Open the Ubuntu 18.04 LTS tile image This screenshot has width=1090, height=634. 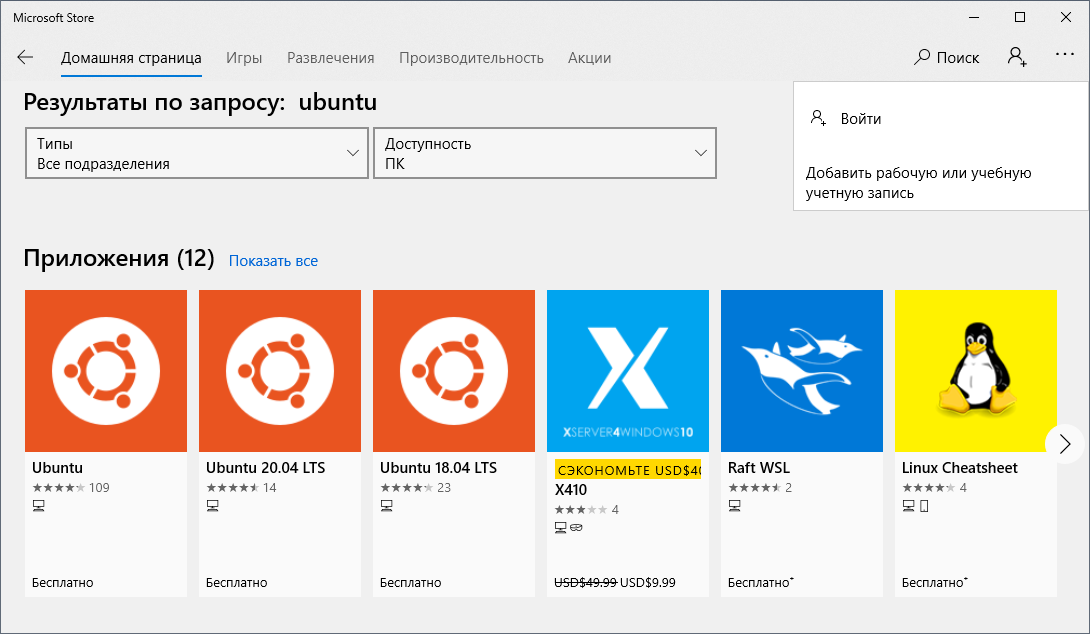454,371
